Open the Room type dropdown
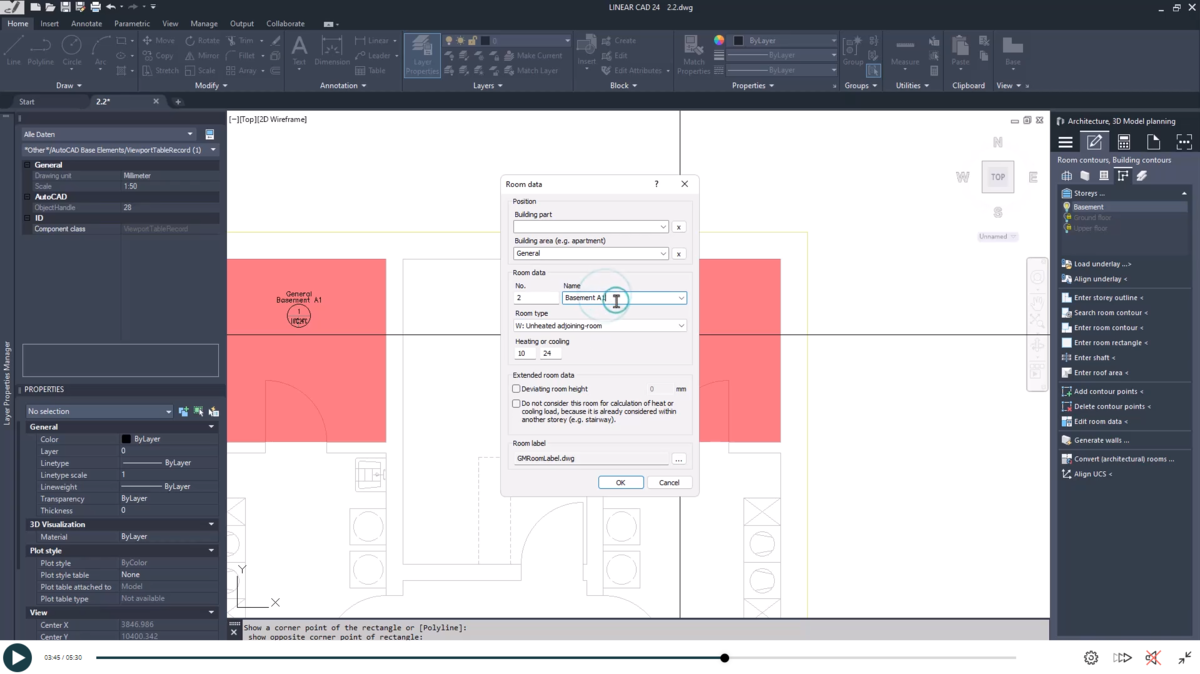Screen dimensions: 1200x674 (x=680, y=325)
